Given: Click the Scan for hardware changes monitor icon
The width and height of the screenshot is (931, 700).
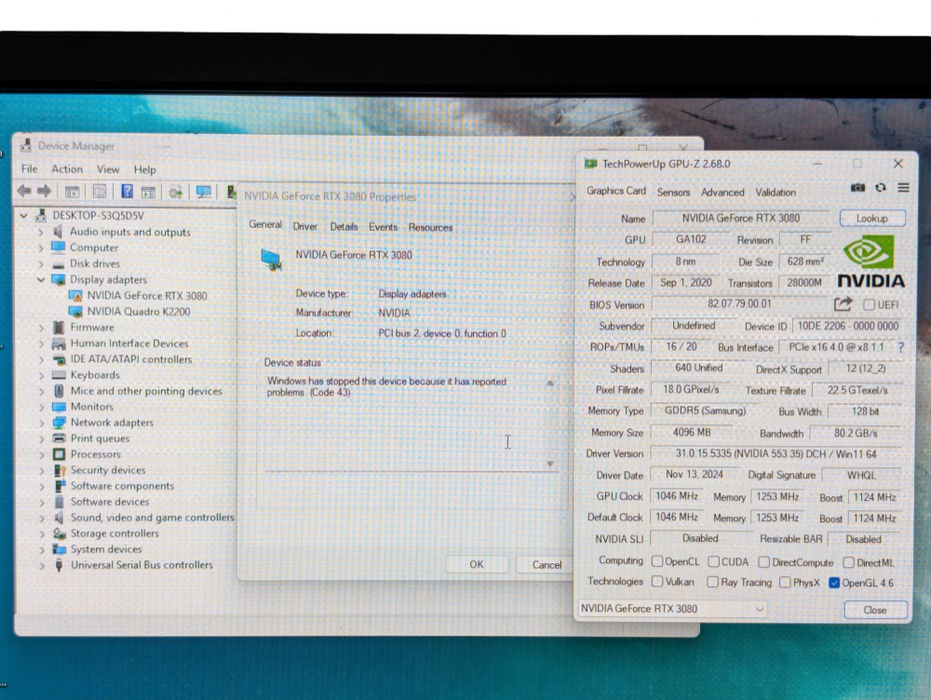Looking at the screenshot, I should 204,191.
